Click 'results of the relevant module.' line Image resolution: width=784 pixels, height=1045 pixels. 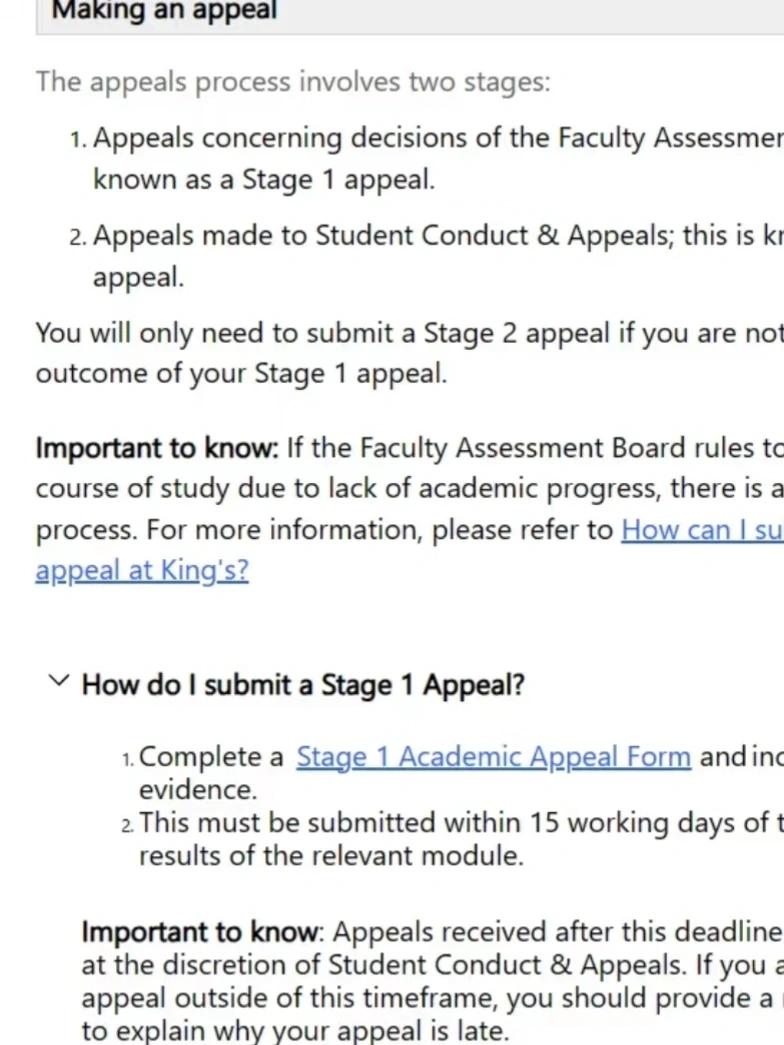point(331,855)
